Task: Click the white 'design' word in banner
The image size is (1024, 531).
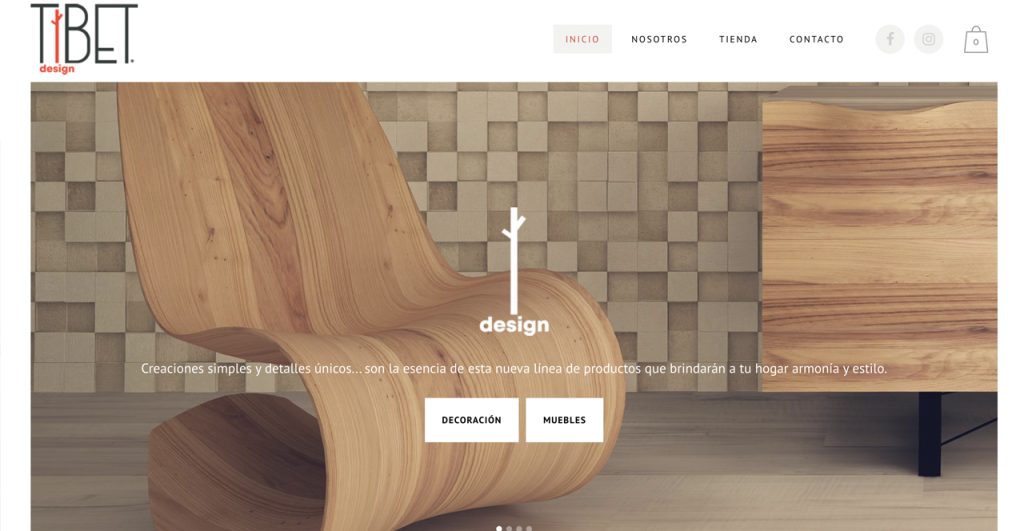Action: point(514,325)
